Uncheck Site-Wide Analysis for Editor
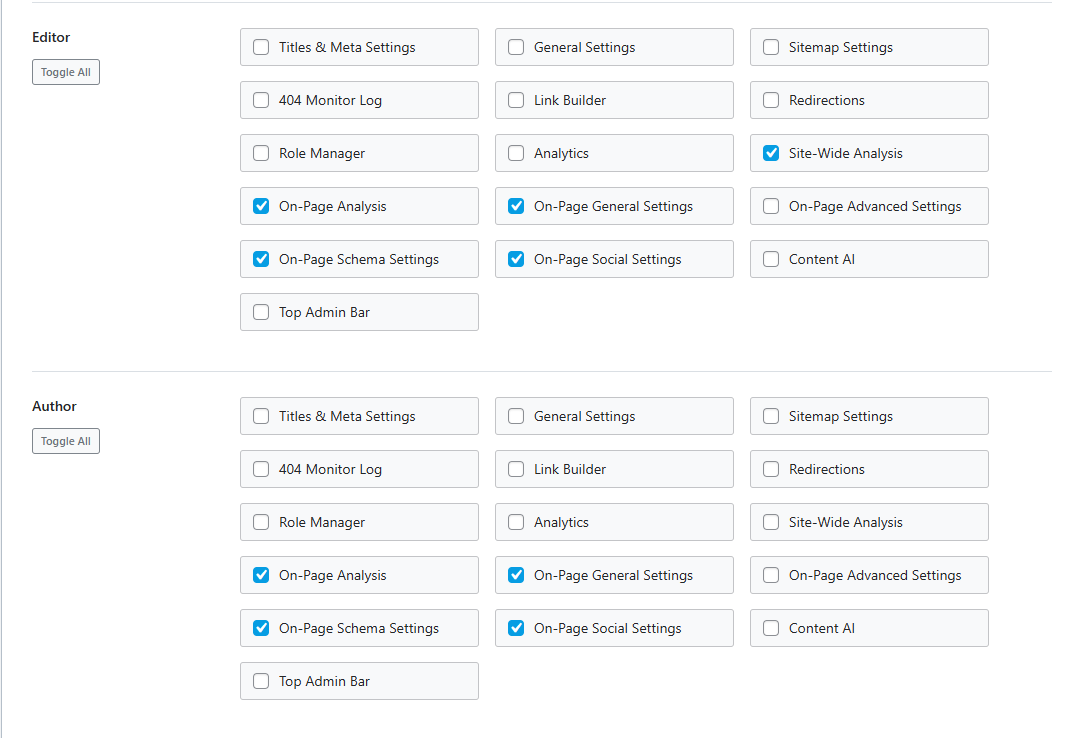 tap(771, 153)
